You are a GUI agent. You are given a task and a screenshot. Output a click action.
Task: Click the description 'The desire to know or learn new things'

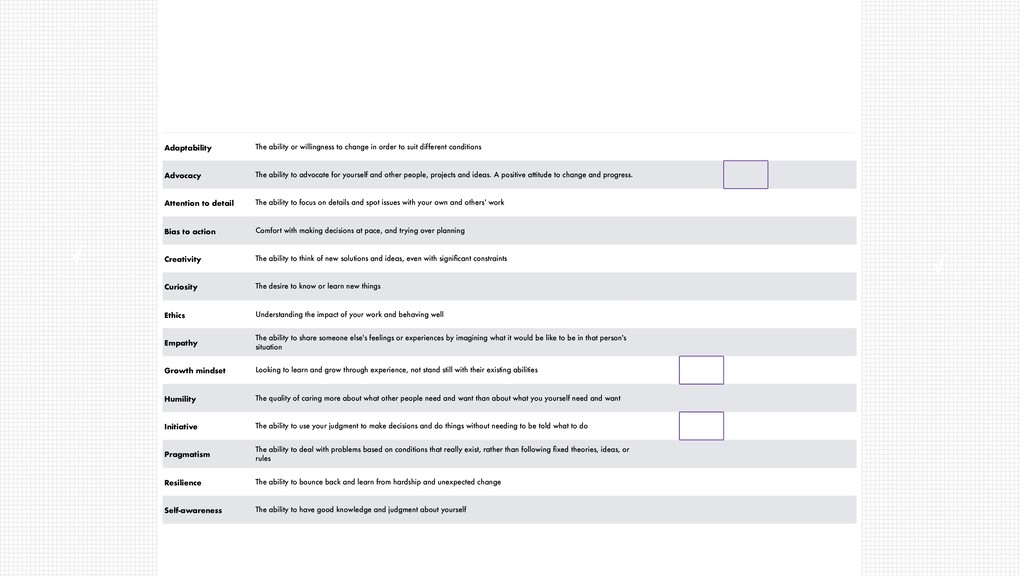click(x=317, y=286)
